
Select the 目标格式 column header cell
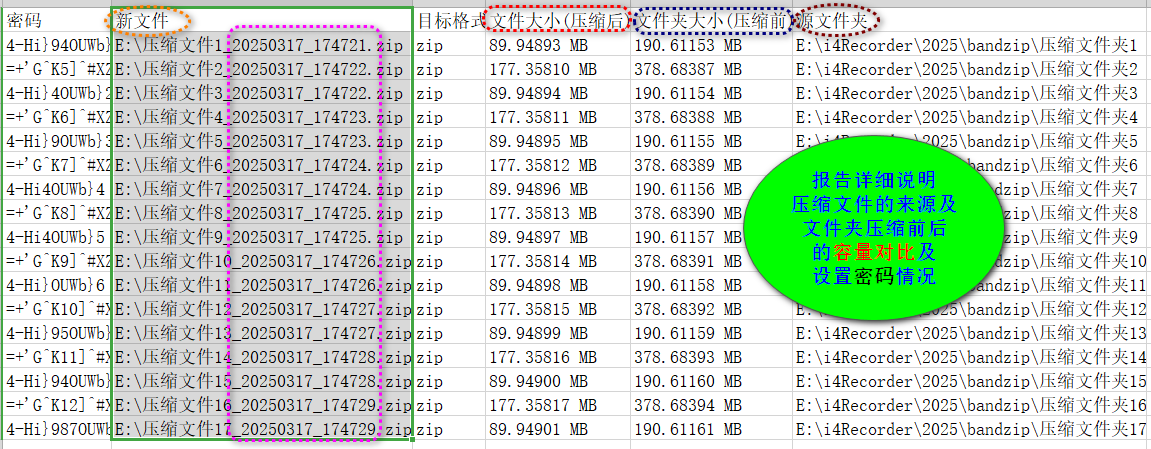[449, 21]
